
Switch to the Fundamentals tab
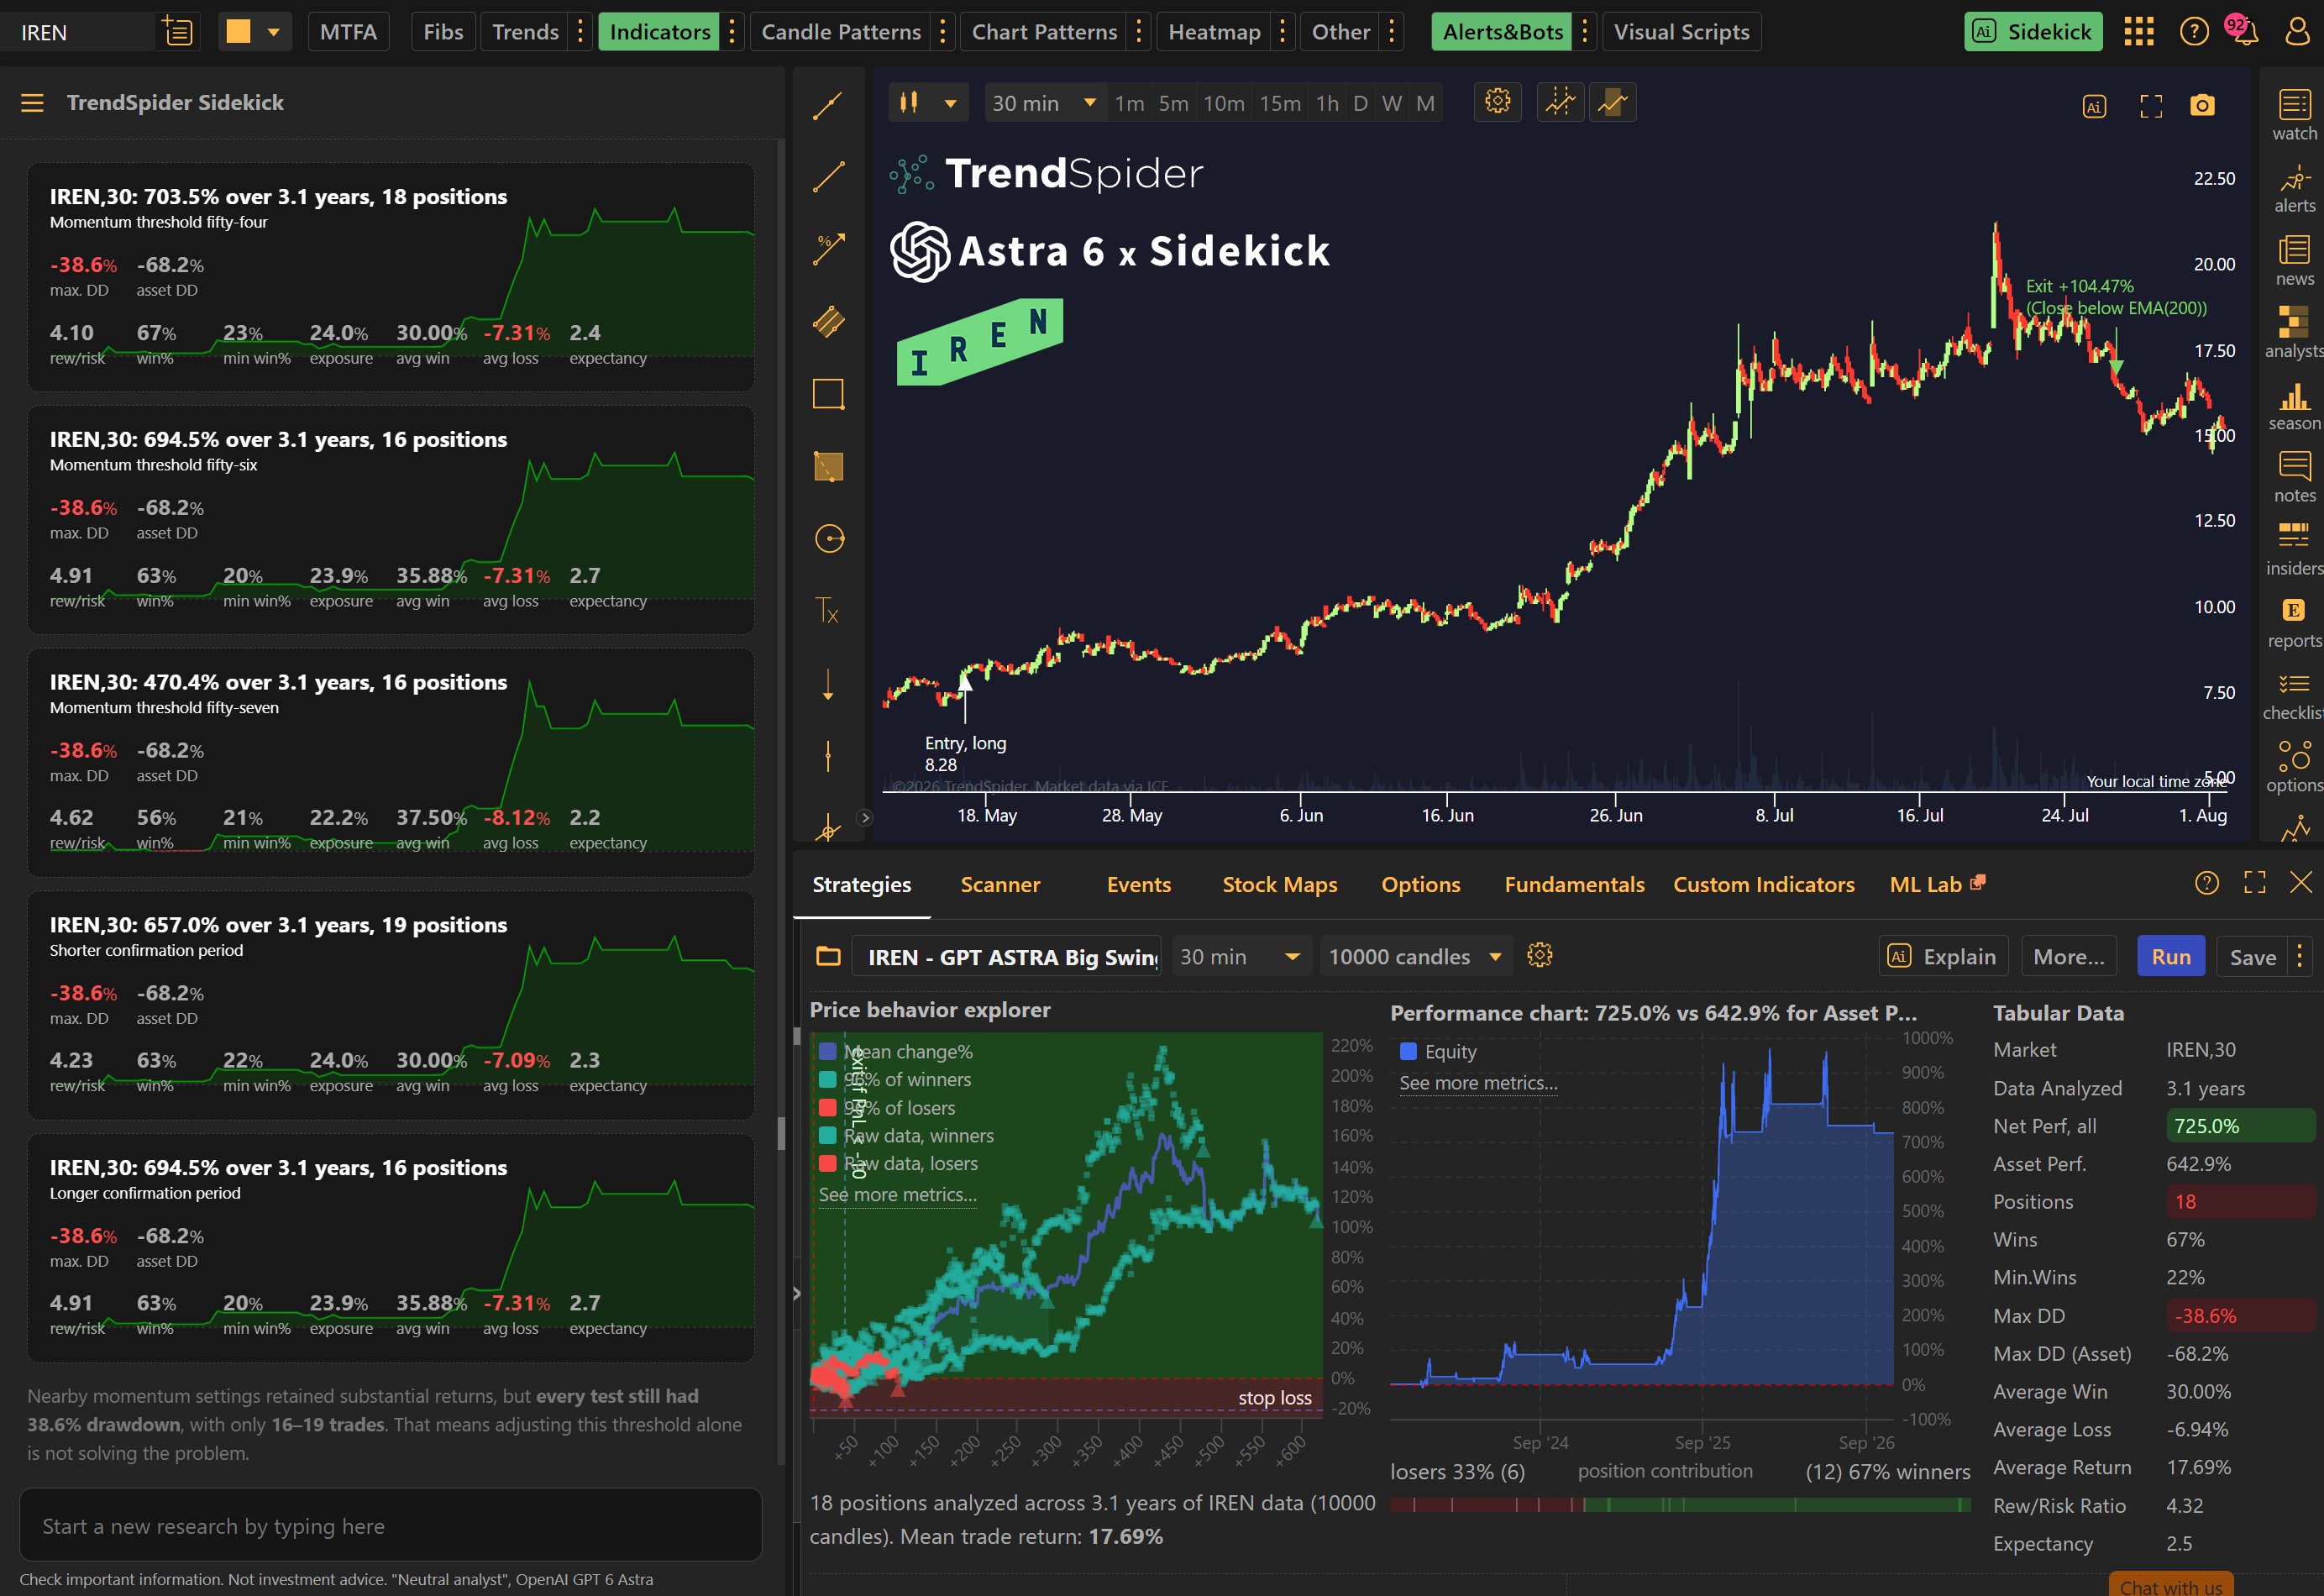(1574, 885)
